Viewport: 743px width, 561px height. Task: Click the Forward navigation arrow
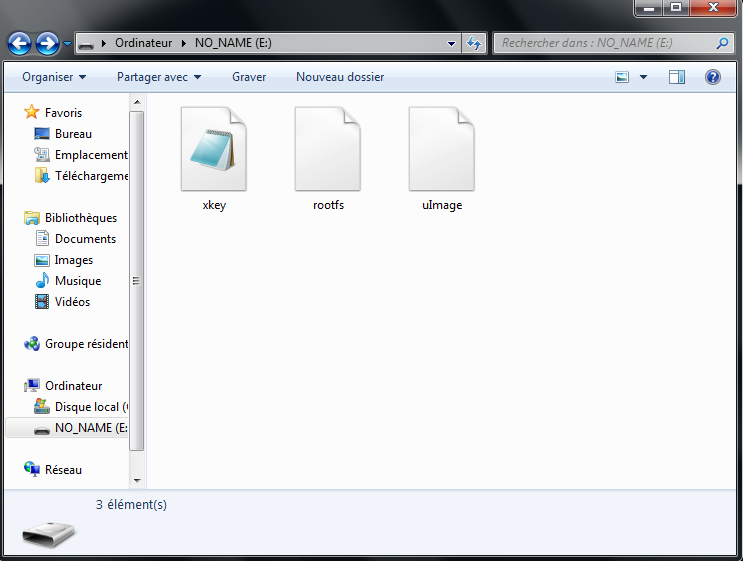coord(47,44)
